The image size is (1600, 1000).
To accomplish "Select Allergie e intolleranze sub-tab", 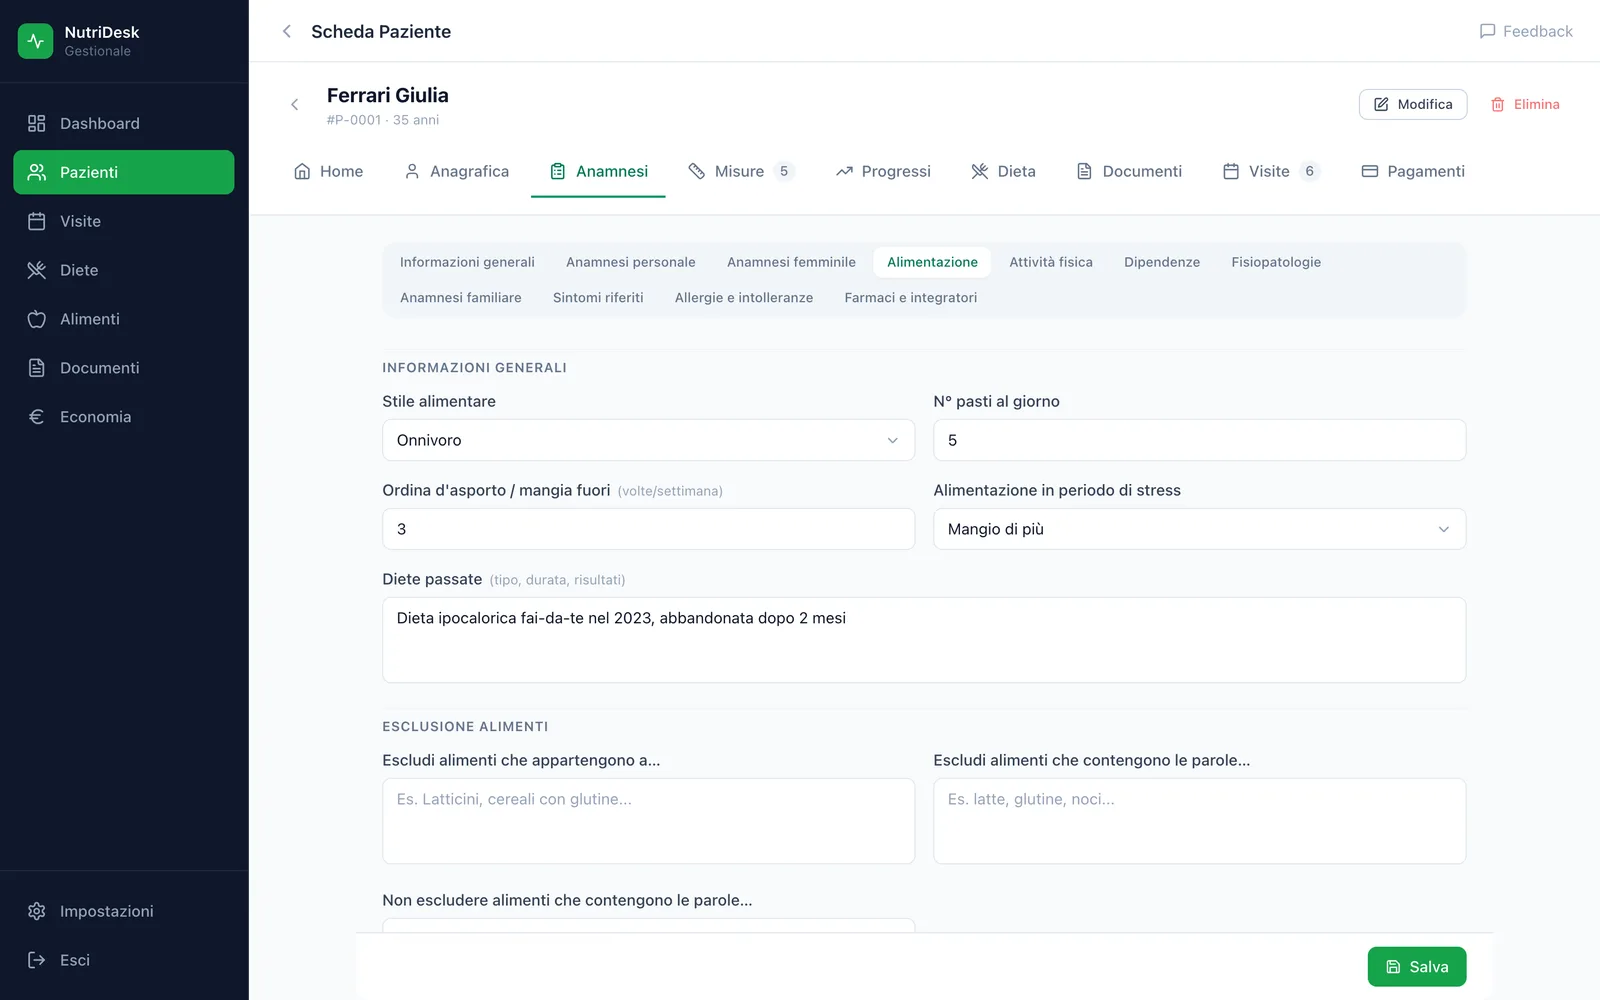I will 743,298.
